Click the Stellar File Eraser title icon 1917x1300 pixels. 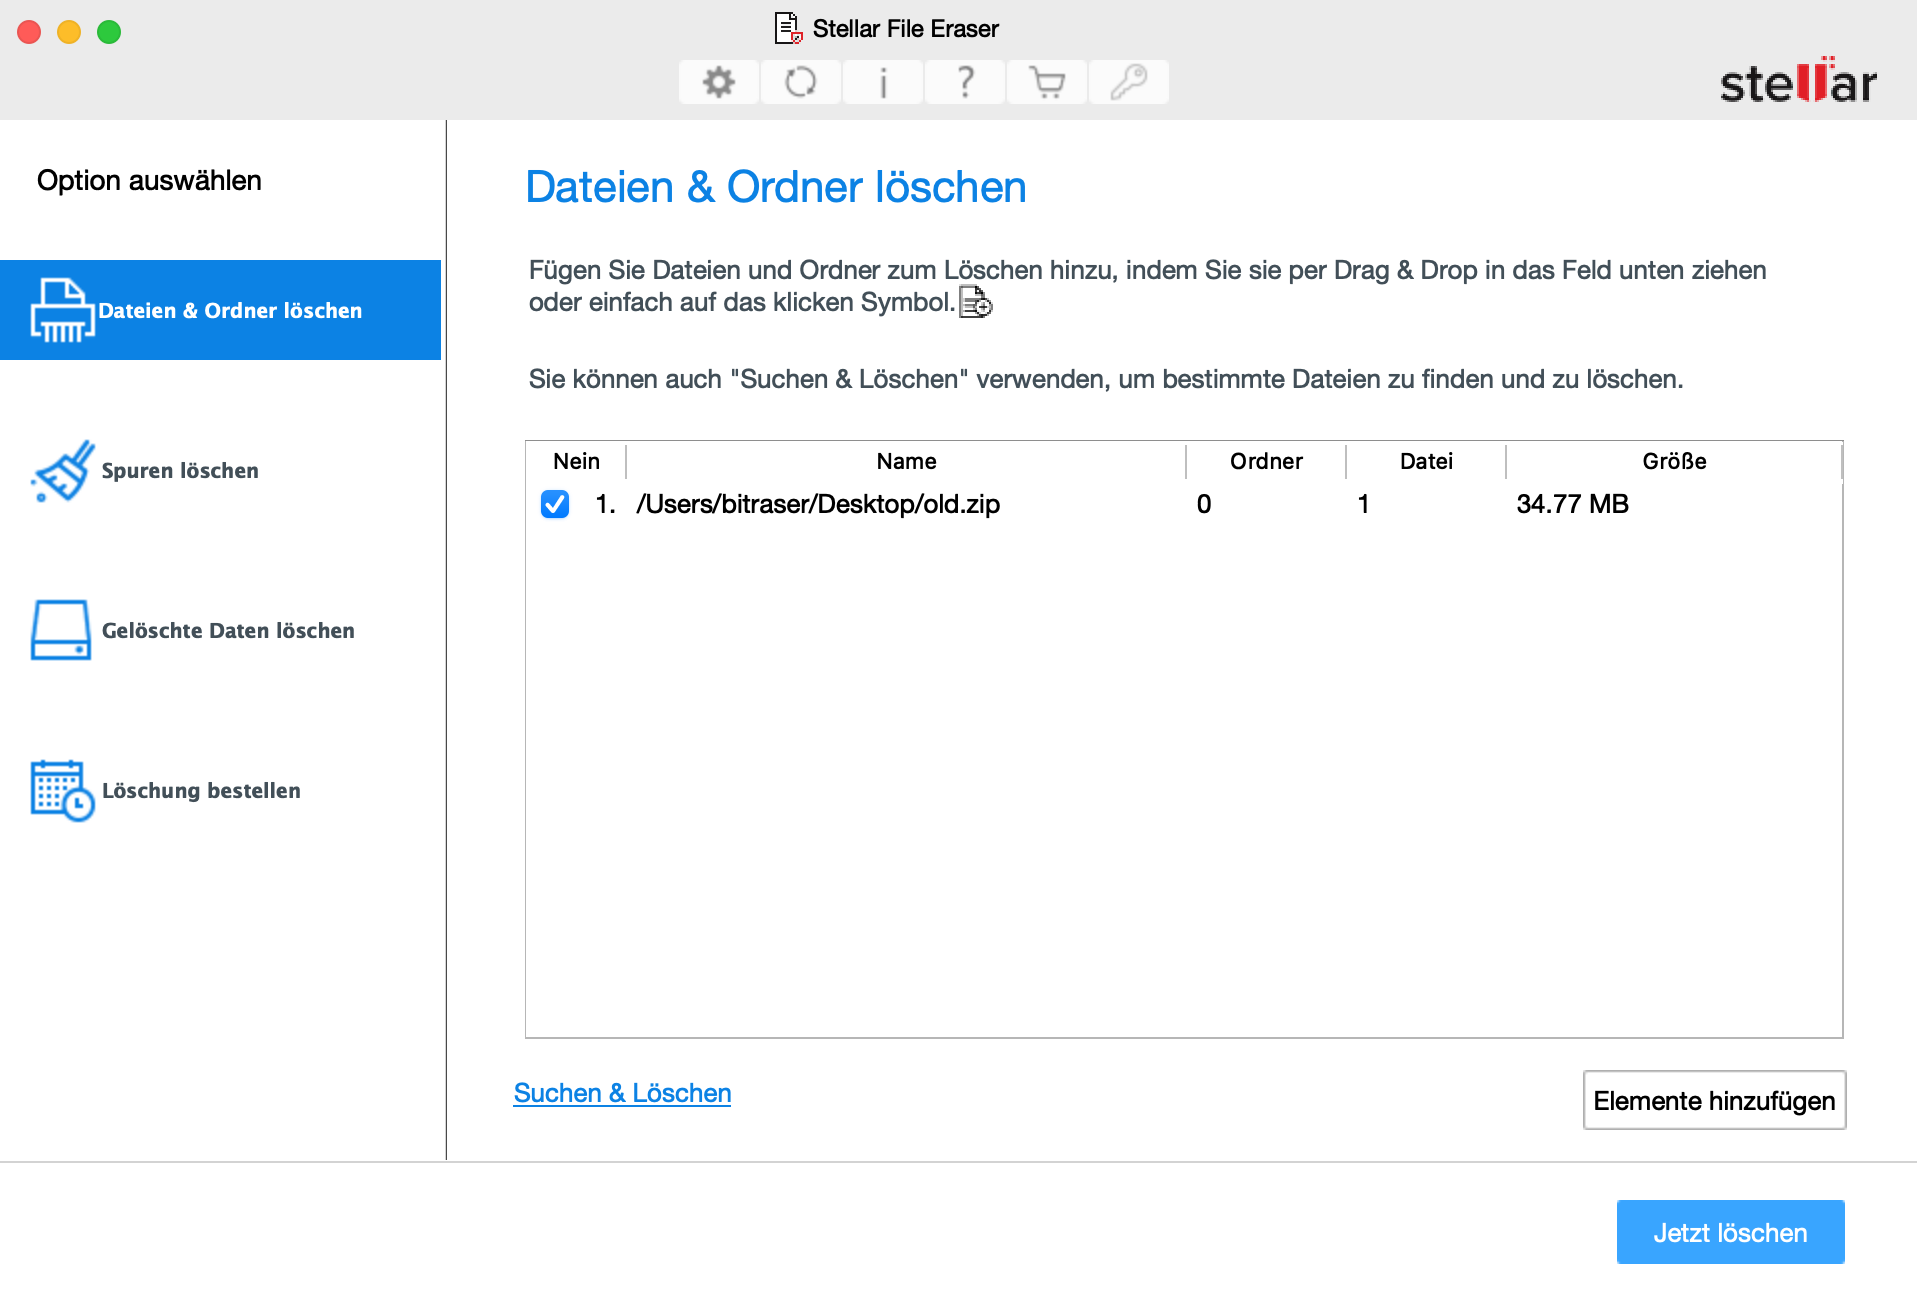[789, 28]
